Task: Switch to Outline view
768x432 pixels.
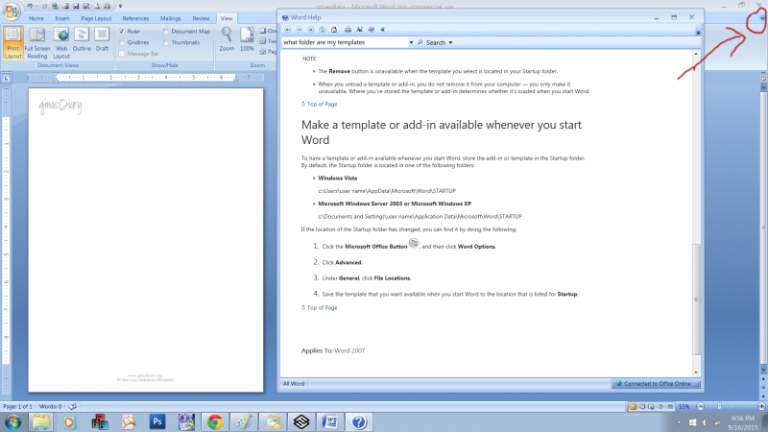Action: (x=82, y=40)
